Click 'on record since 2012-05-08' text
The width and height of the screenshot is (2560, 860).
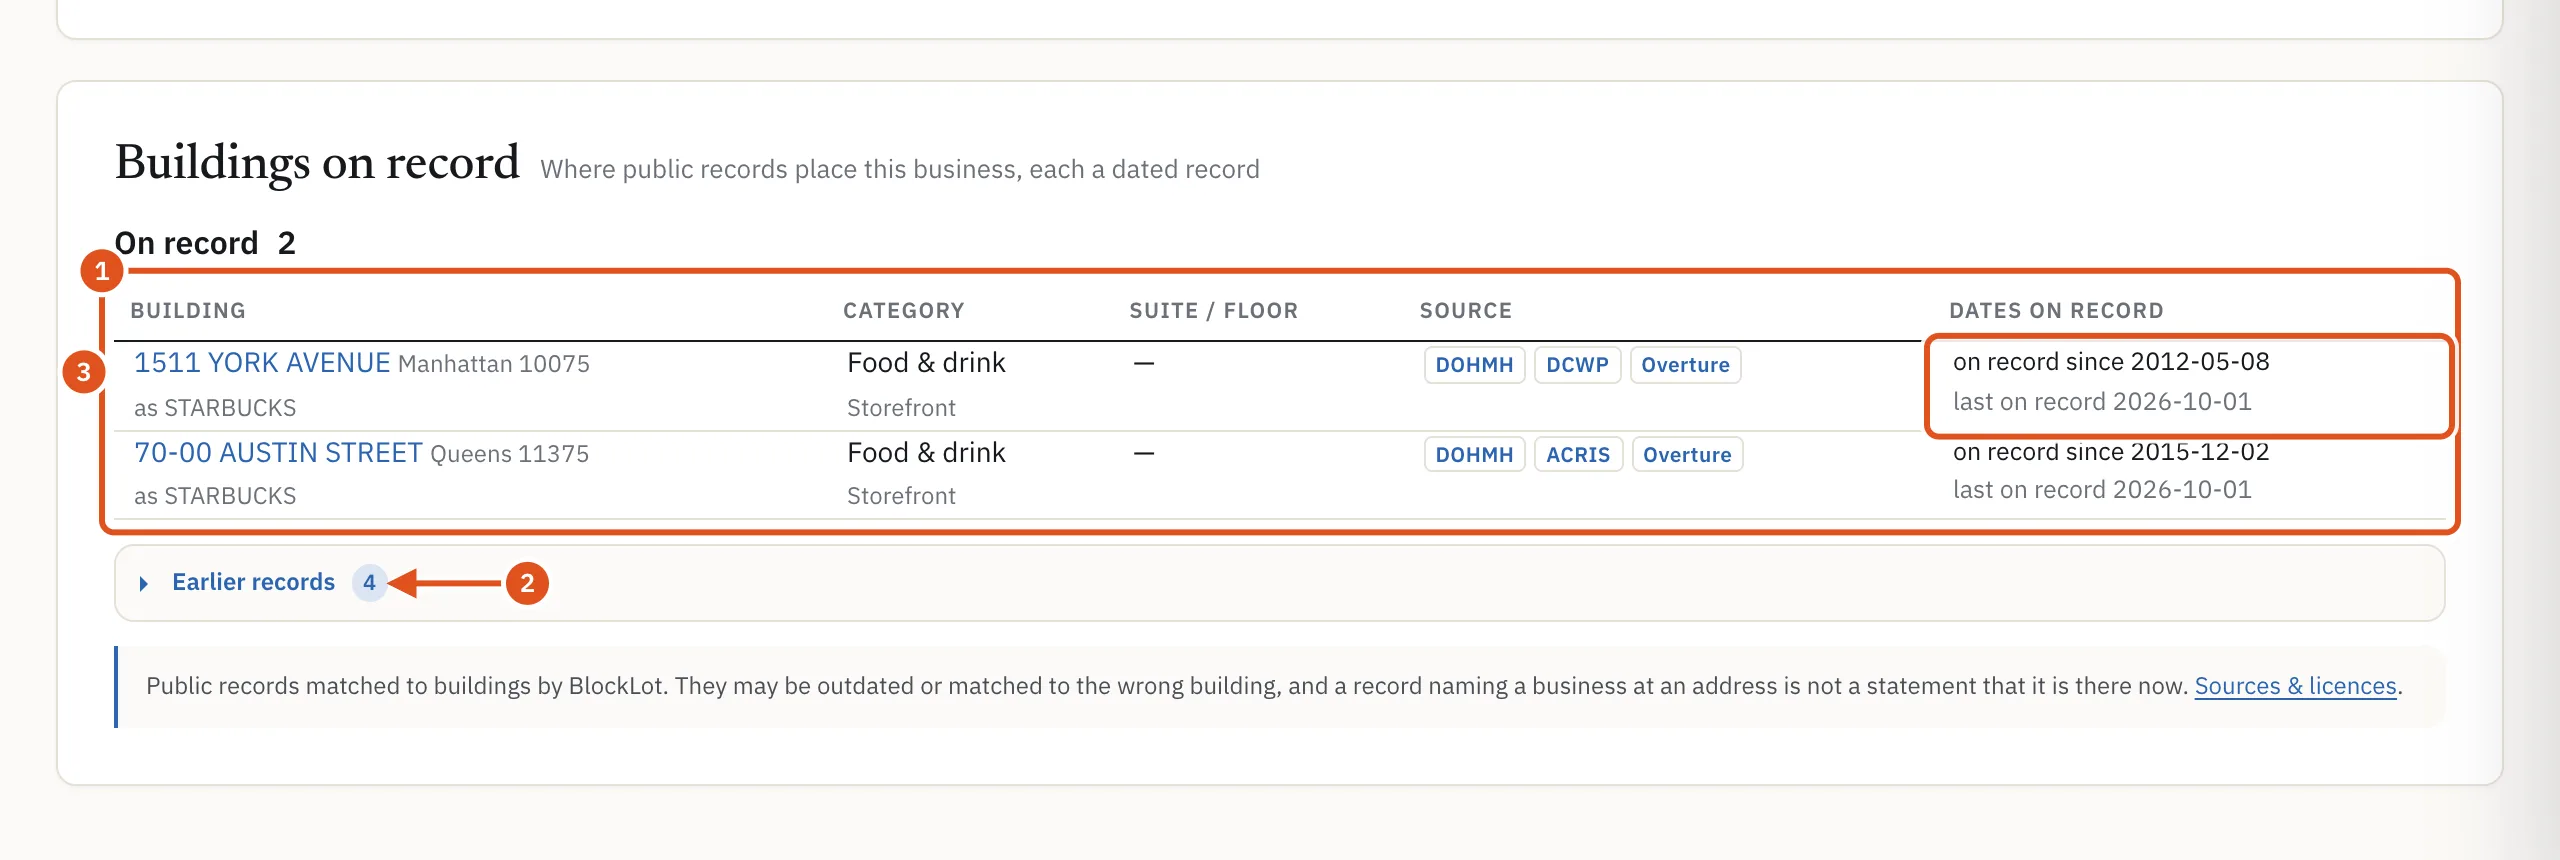point(2111,362)
